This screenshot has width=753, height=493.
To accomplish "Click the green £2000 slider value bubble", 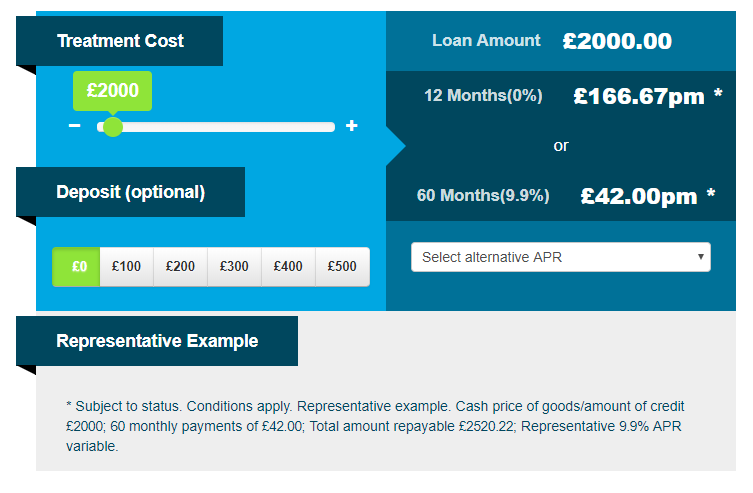I will coord(112,90).
